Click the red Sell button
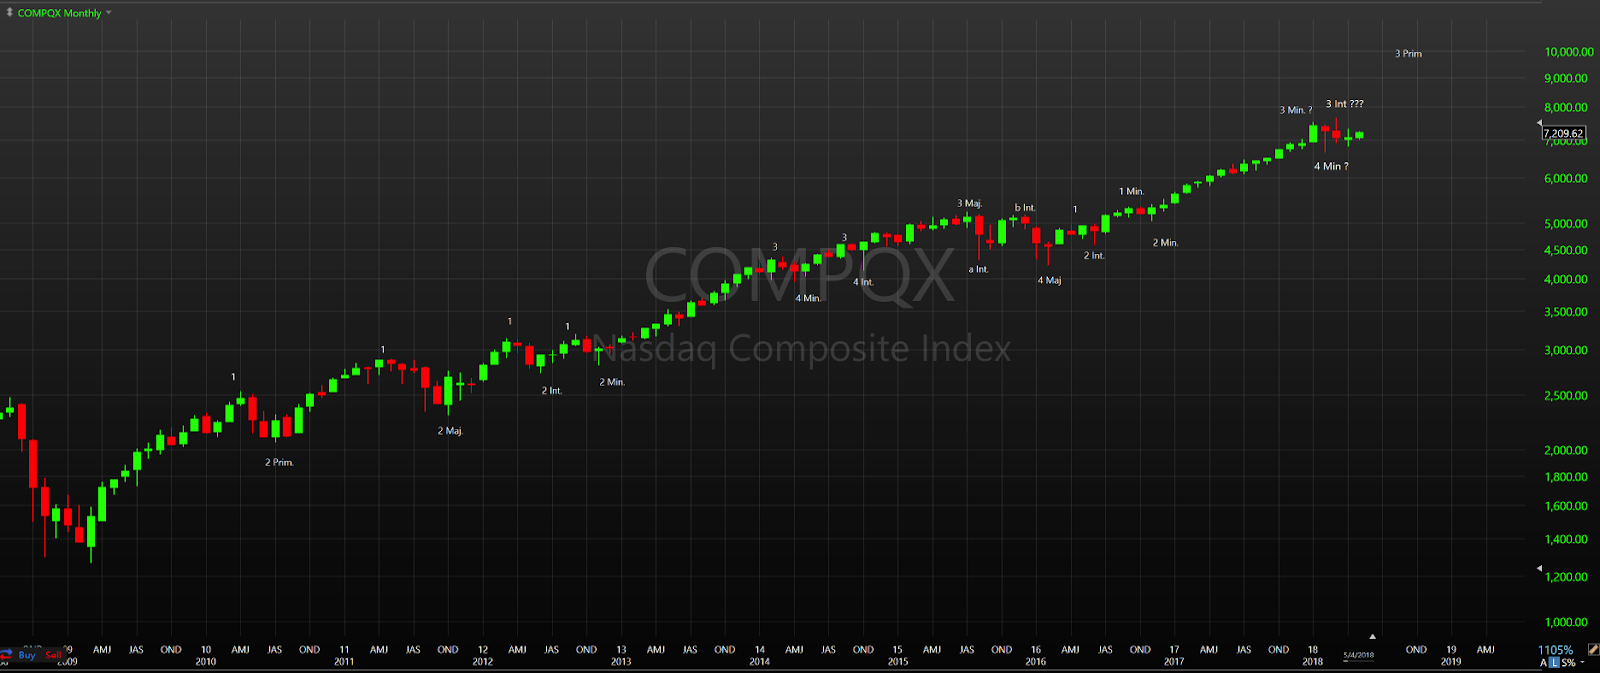The width and height of the screenshot is (1600, 673). (x=53, y=655)
